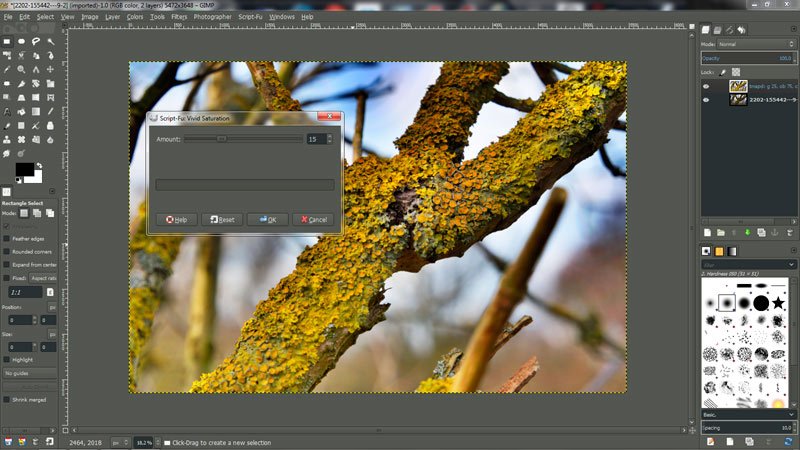
Task: Select the Rectangle Select tool
Action: [x=7, y=41]
